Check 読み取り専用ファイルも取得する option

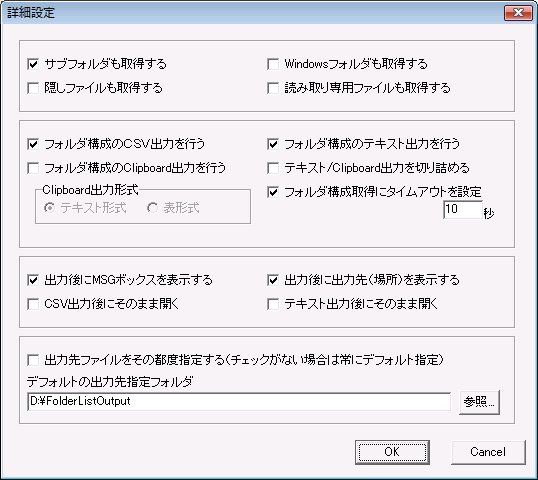point(273,88)
